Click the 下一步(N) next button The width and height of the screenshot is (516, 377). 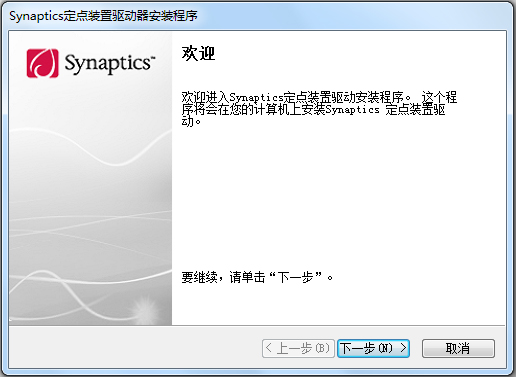point(373,349)
